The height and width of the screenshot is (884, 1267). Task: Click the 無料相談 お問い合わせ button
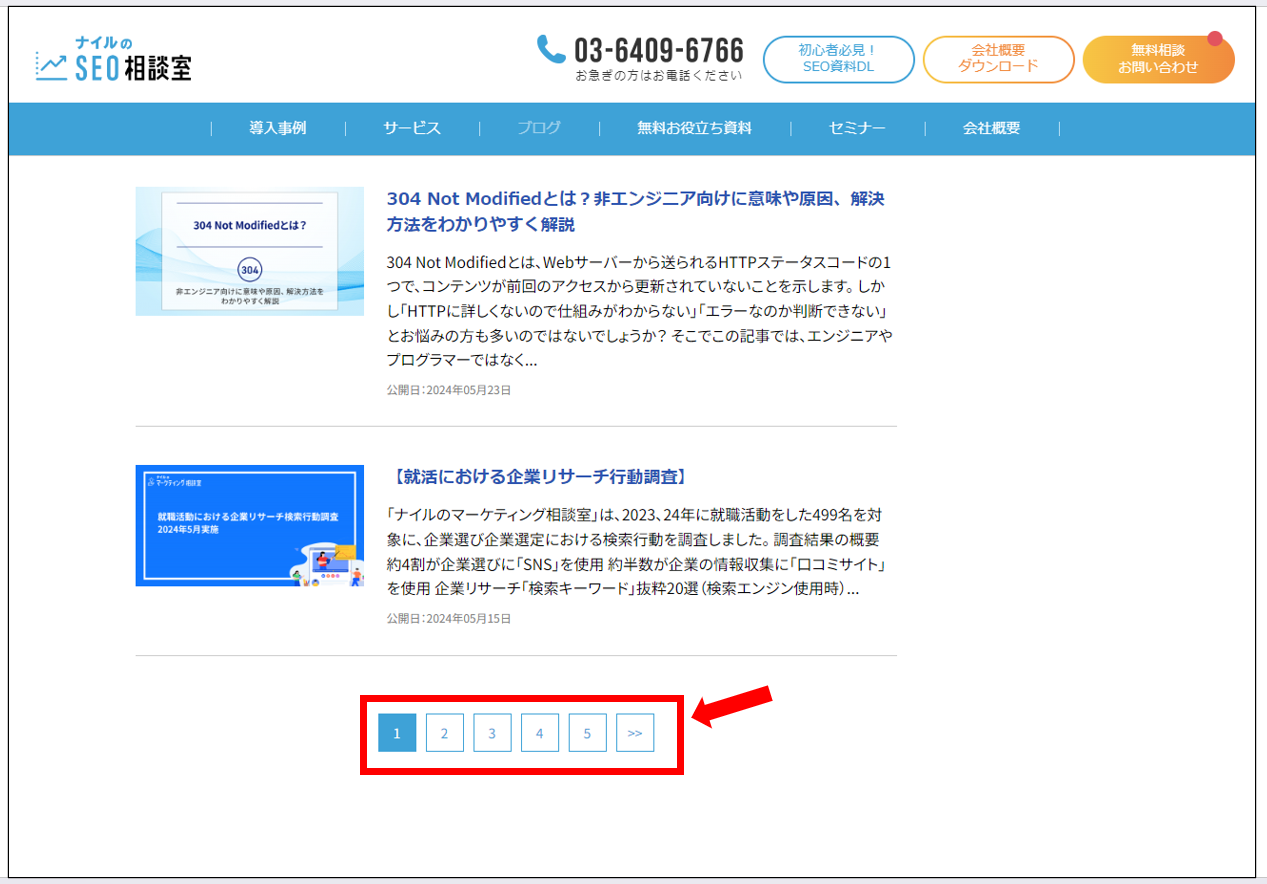click(x=1158, y=59)
